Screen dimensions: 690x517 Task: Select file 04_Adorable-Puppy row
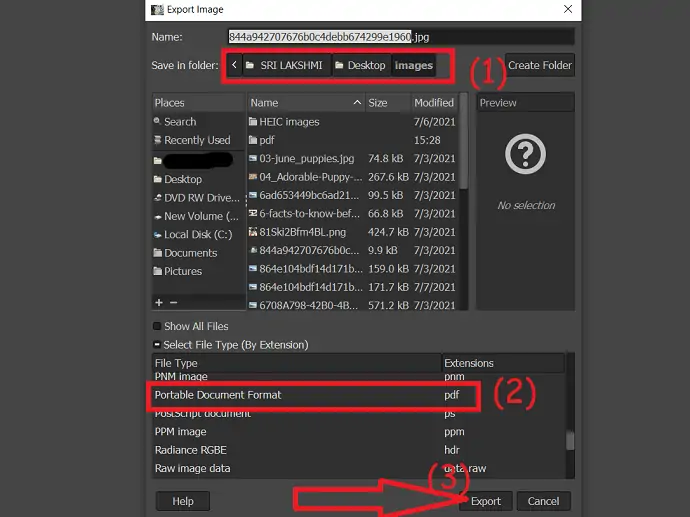click(x=352, y=177)
